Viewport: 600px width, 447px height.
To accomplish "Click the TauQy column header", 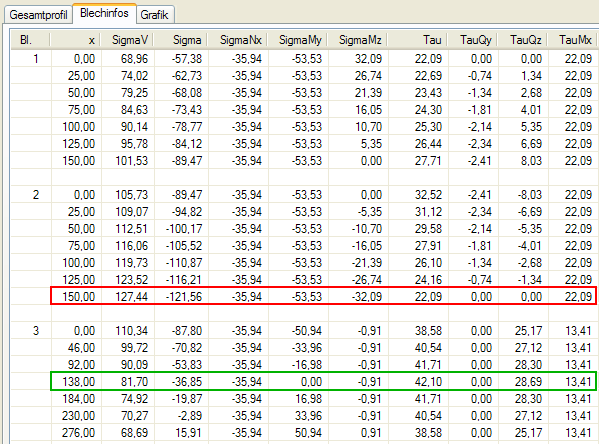I will tap(476, 39).
